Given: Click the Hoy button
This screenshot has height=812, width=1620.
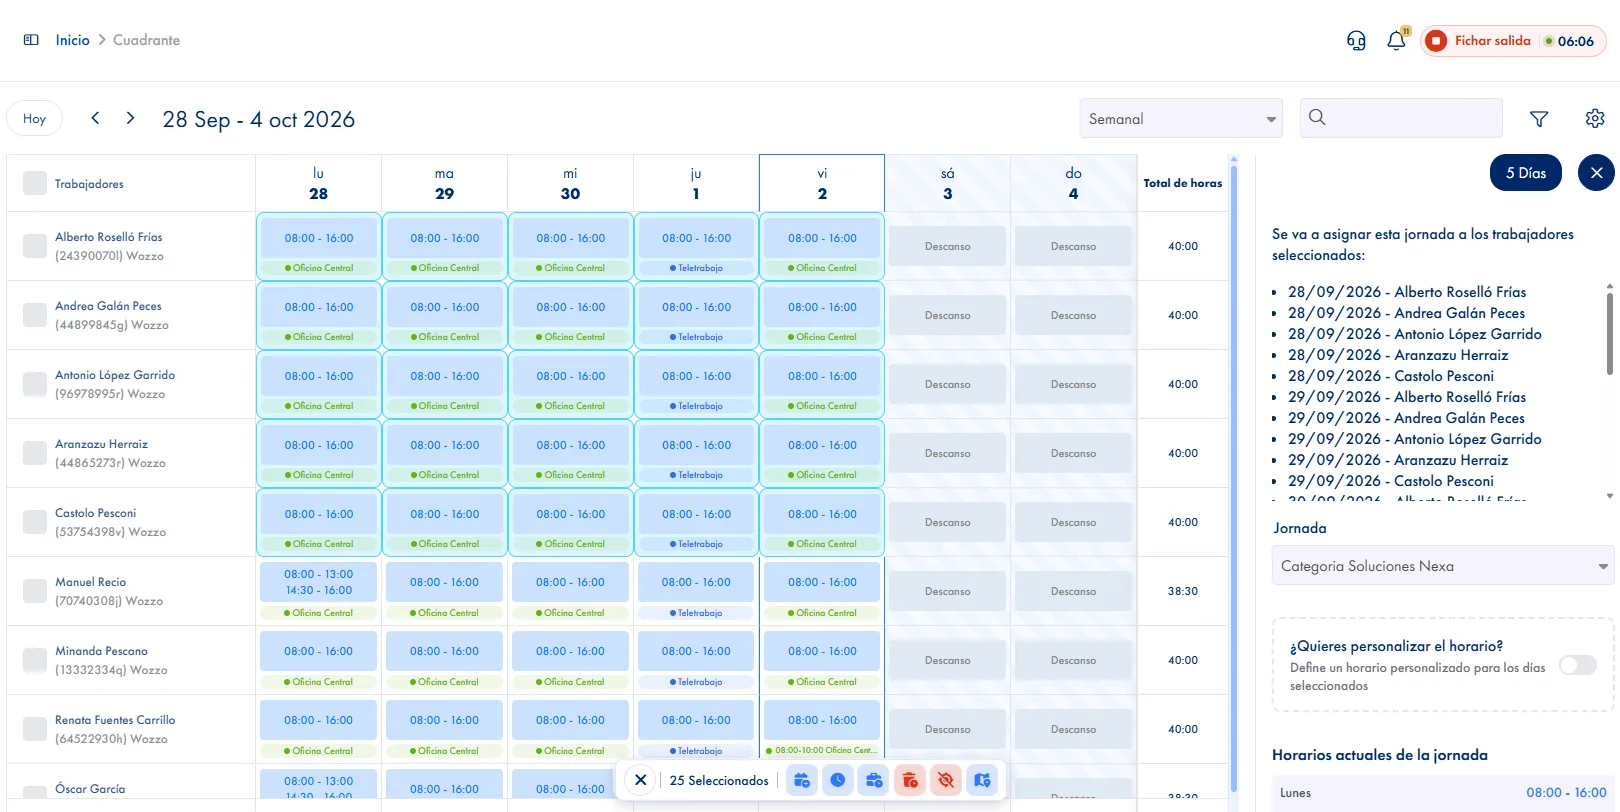Looking at the screenshot, I should click(35, 118).
